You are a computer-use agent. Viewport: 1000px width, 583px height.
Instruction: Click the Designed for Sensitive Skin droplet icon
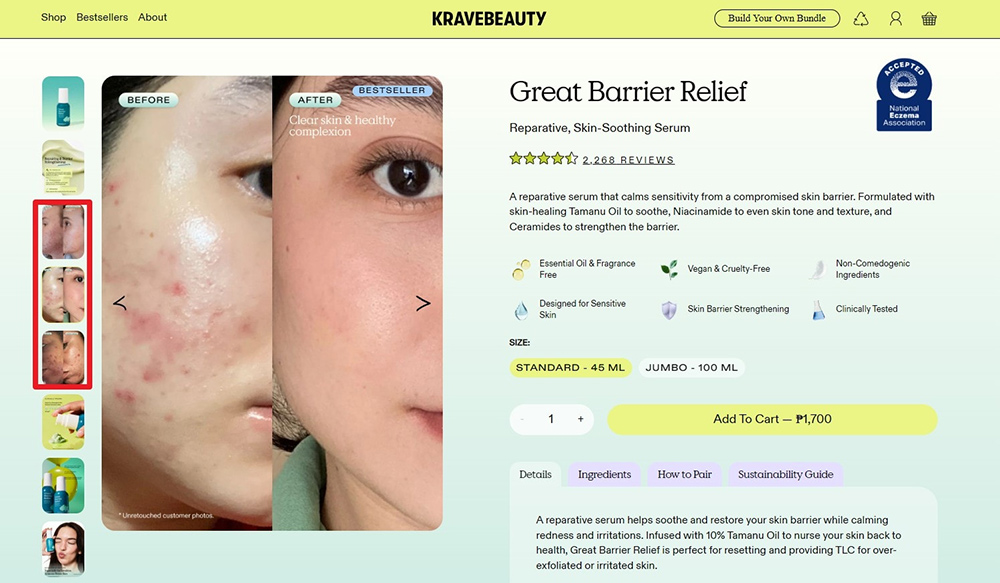click(x=521, y=309)
